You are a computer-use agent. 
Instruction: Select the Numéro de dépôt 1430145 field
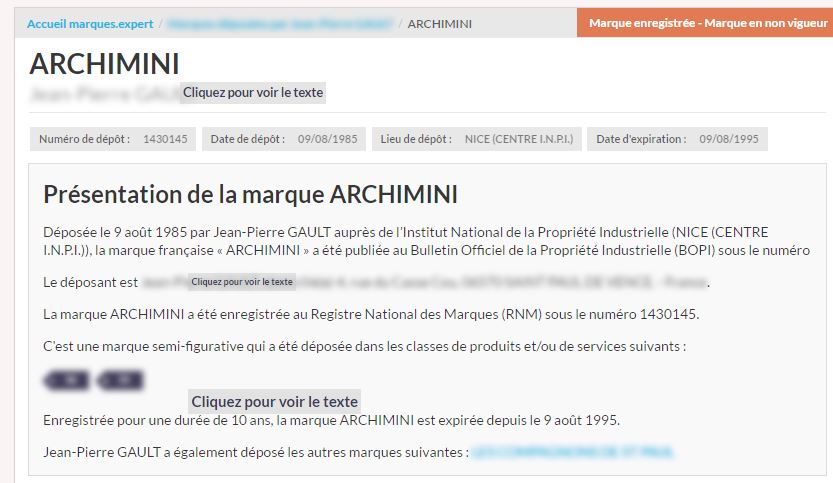(x=113, y=139)
